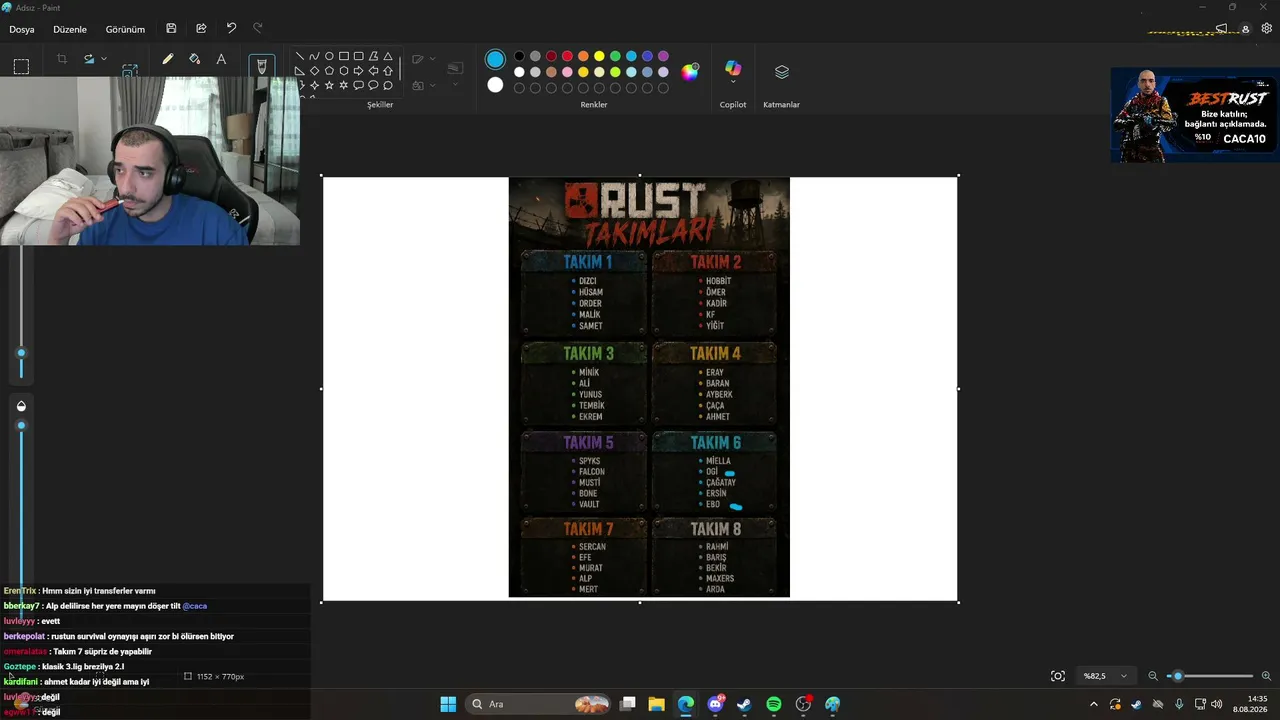Click the Renkler group label
Viewport: 1280px width, 720px height.
[594, 105]
